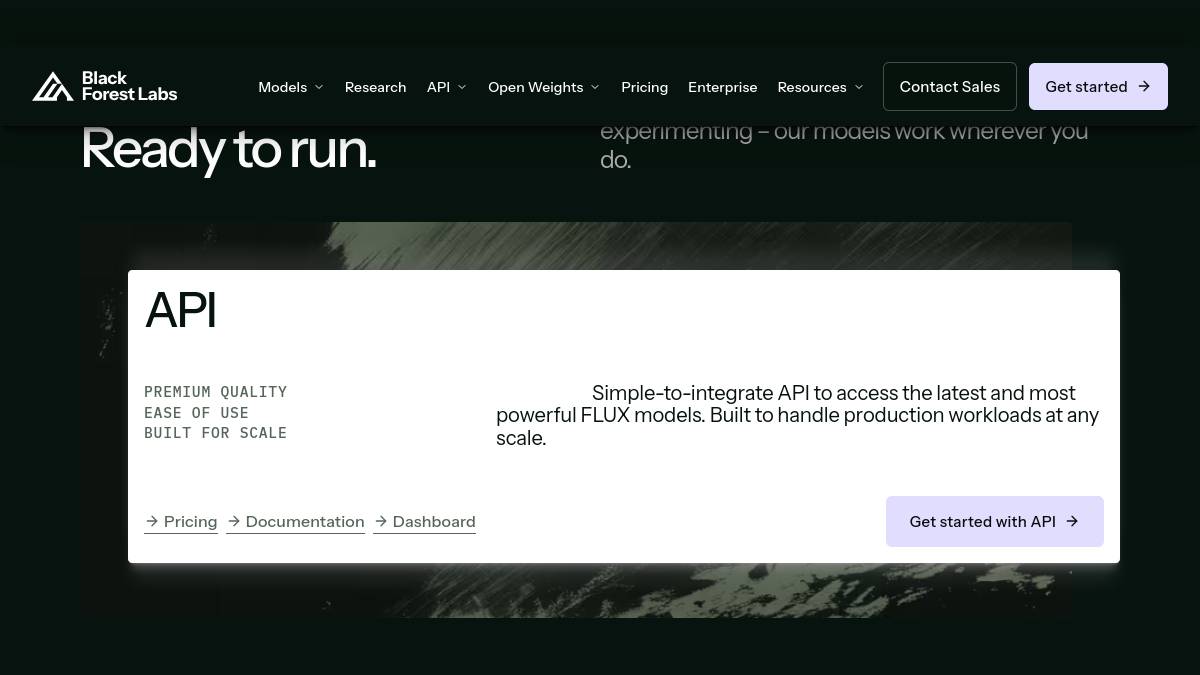Navigate to the Enterprise page
This screenshot has height=675, width=1200.
click(x=722, y=87)
